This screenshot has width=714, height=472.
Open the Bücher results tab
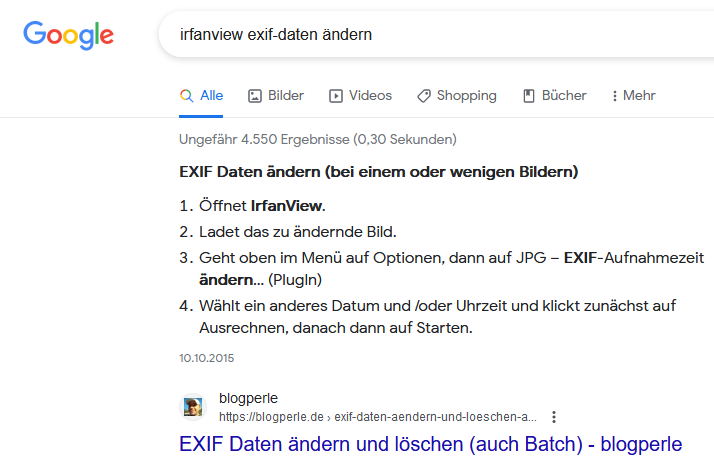click(555, 96)
